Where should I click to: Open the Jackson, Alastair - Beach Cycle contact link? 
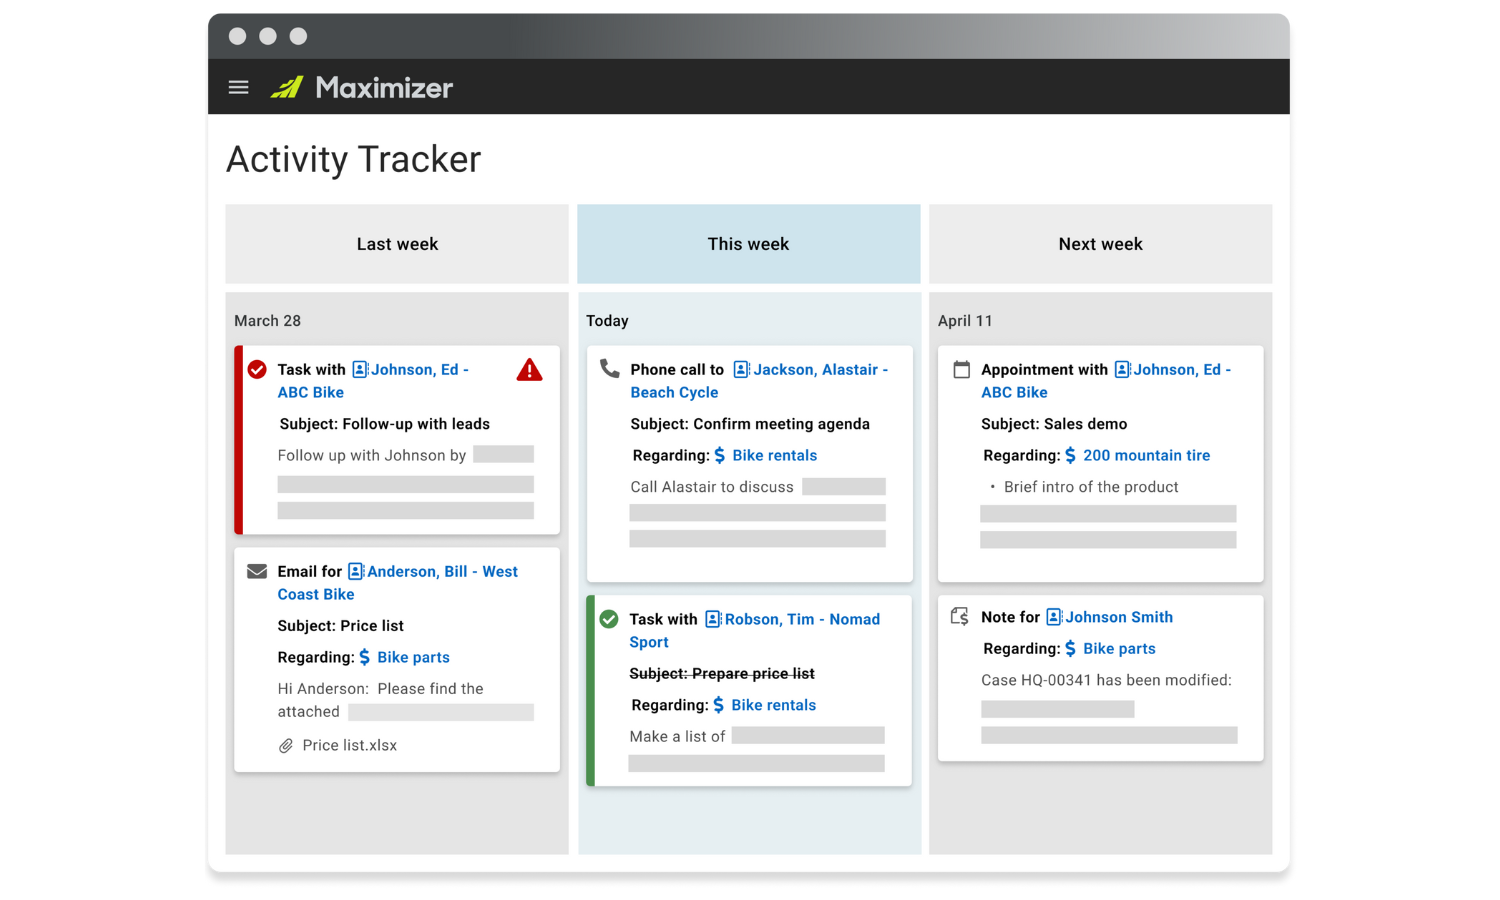click(818, 369)
